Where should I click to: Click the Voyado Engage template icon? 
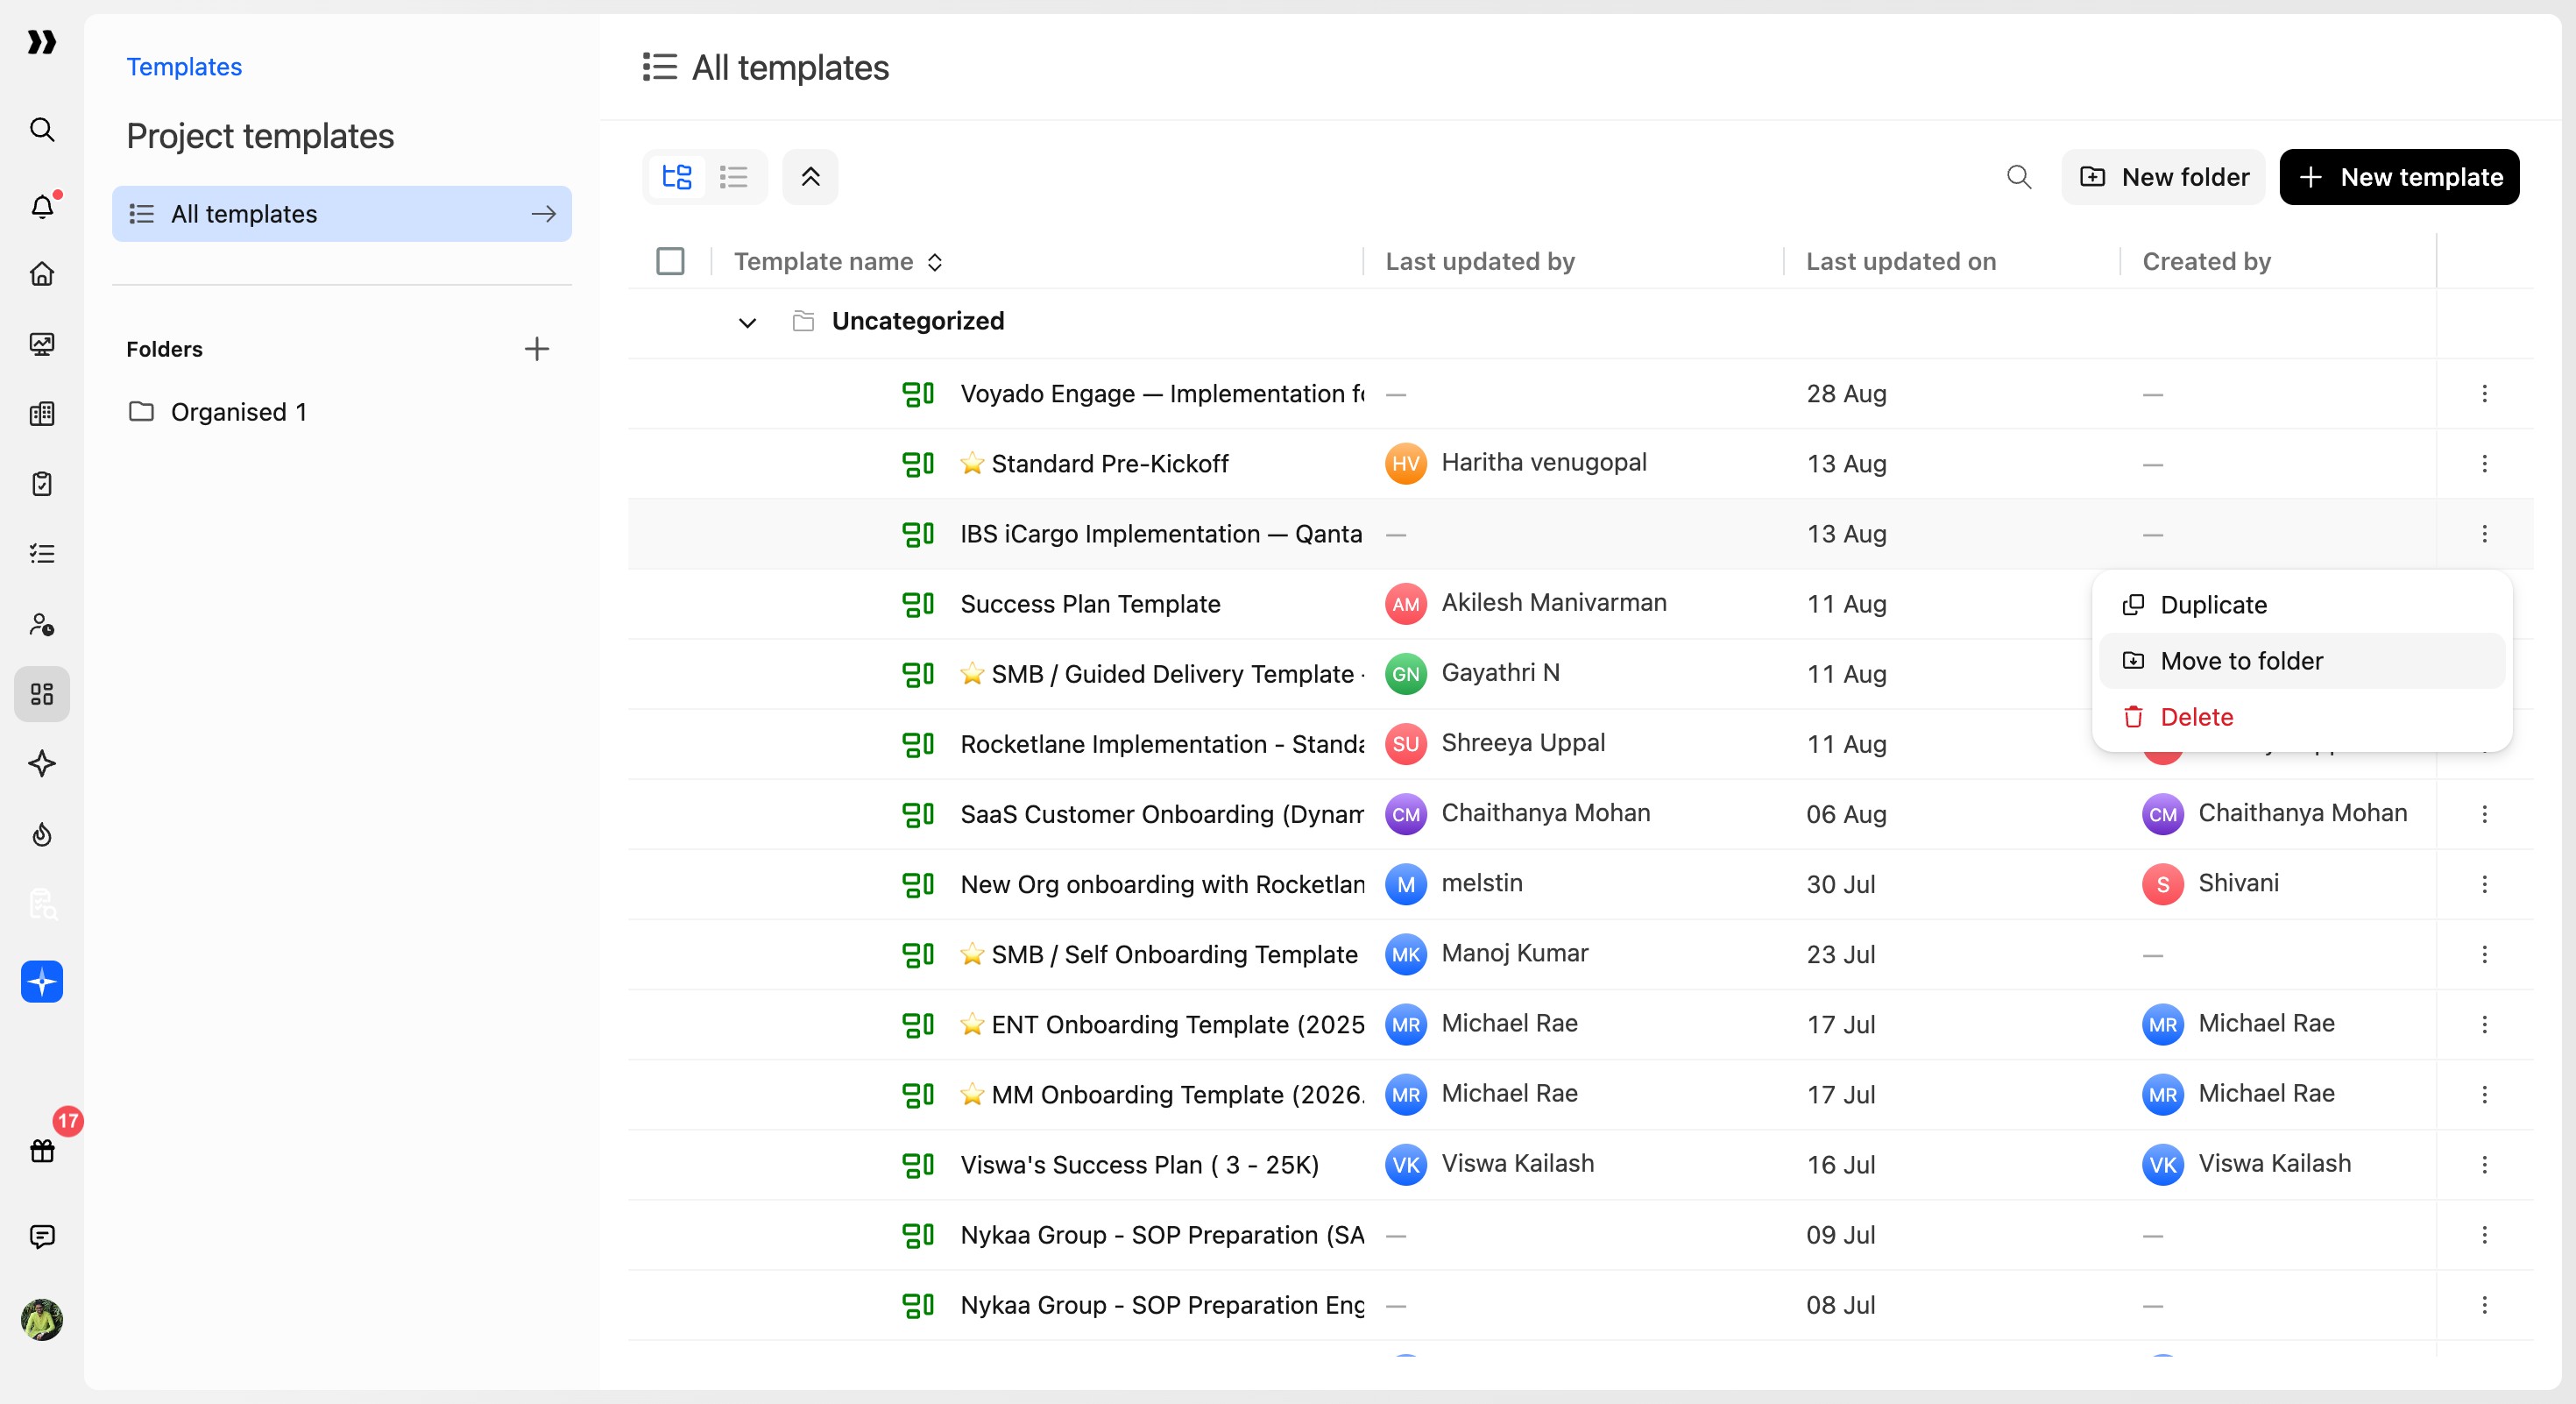tap(918, 394)
